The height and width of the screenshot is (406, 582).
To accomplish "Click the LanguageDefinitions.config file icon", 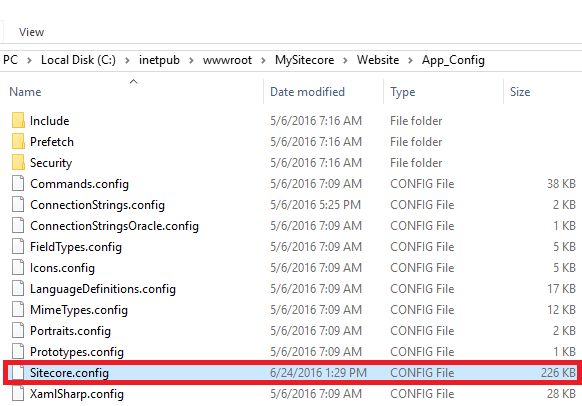I will point(18,288).
